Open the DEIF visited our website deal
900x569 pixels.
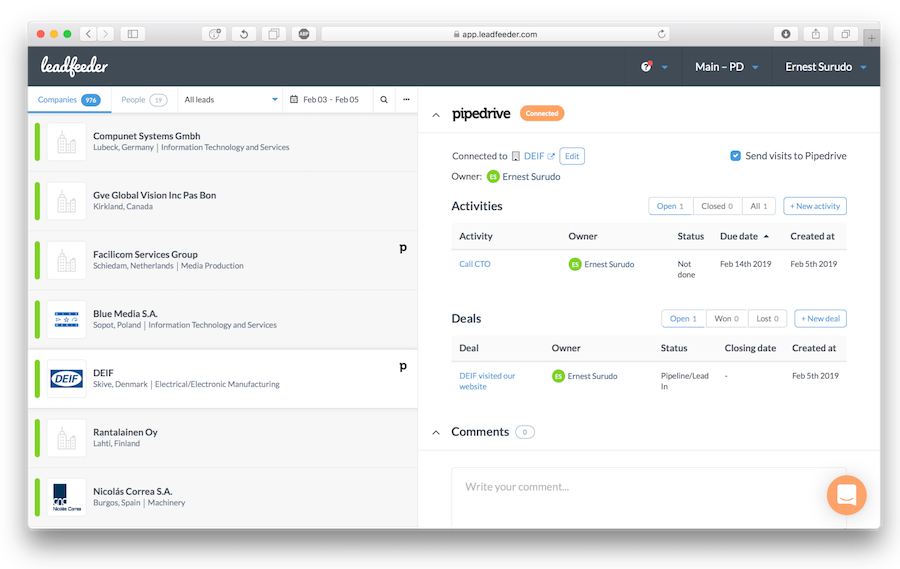tap(487, 381)
